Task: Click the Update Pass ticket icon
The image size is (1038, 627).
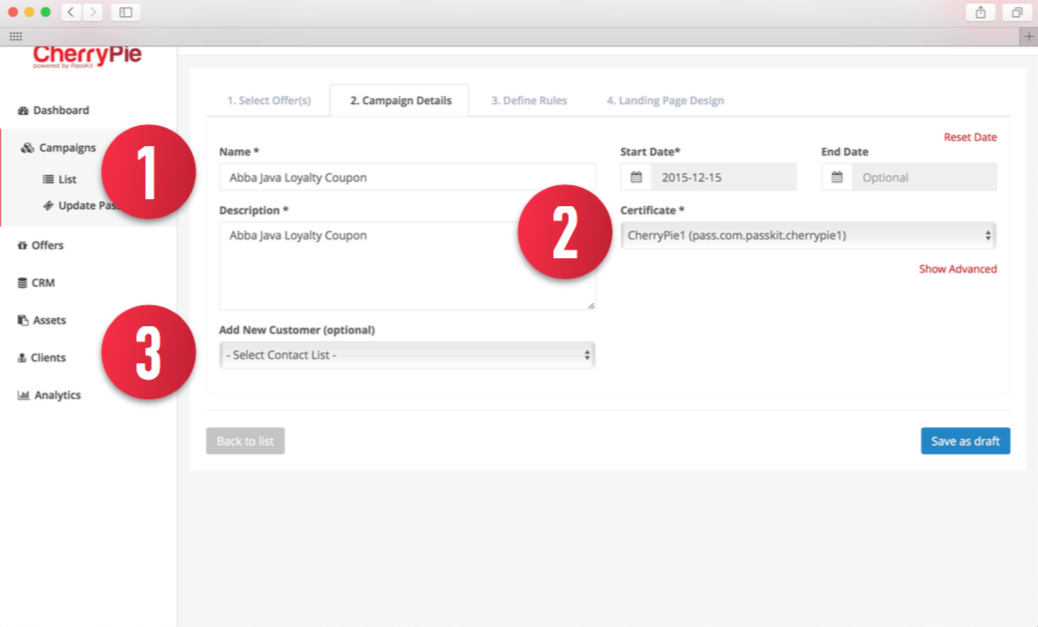Action: 48,205
